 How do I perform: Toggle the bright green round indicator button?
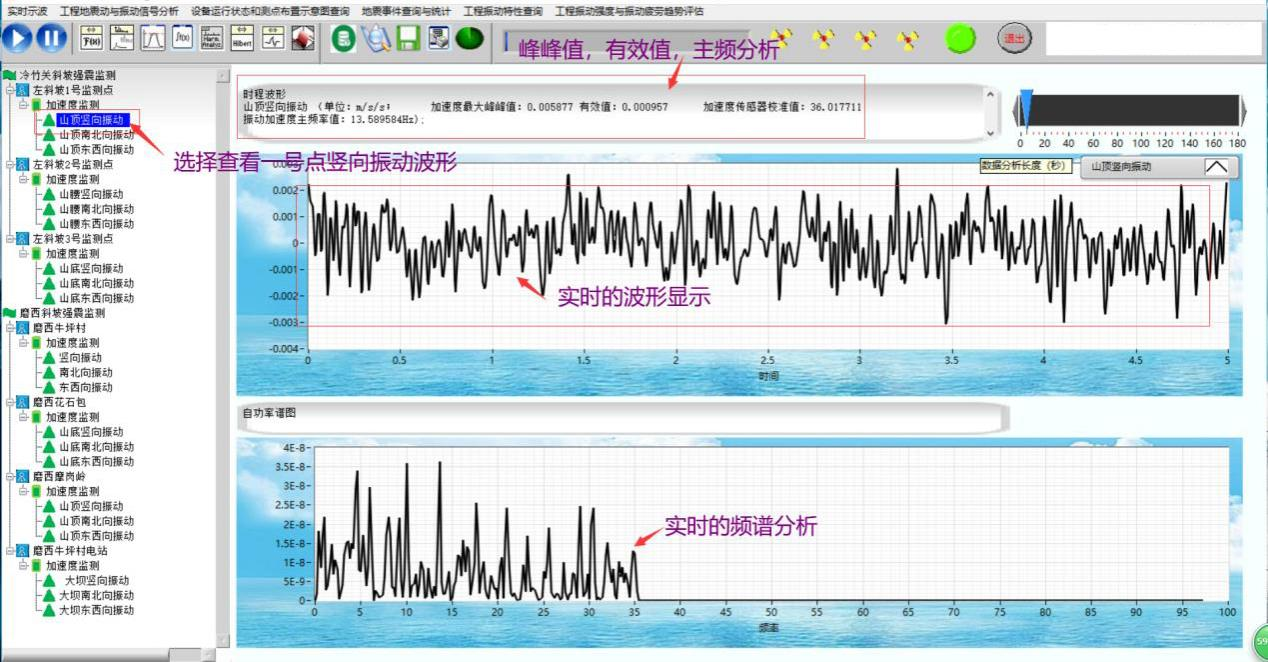pyautogui.click(x=960, y=39)
